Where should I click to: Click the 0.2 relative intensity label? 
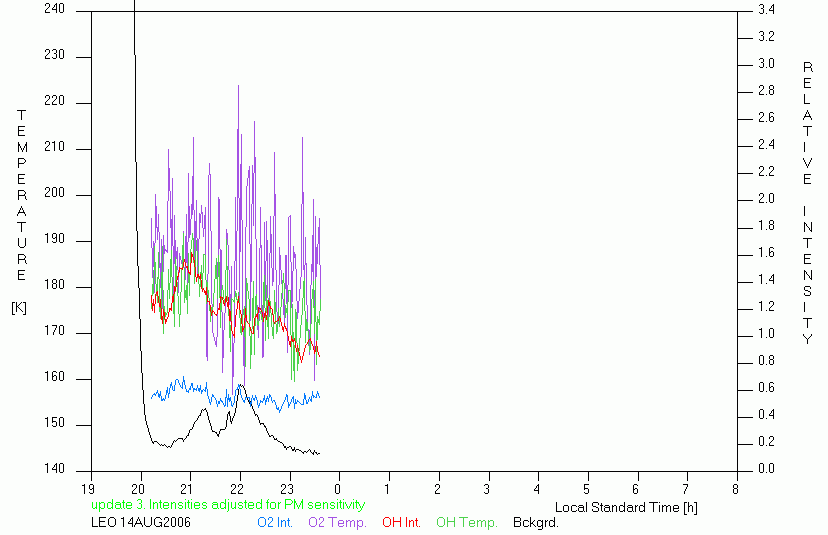point(766,442)
